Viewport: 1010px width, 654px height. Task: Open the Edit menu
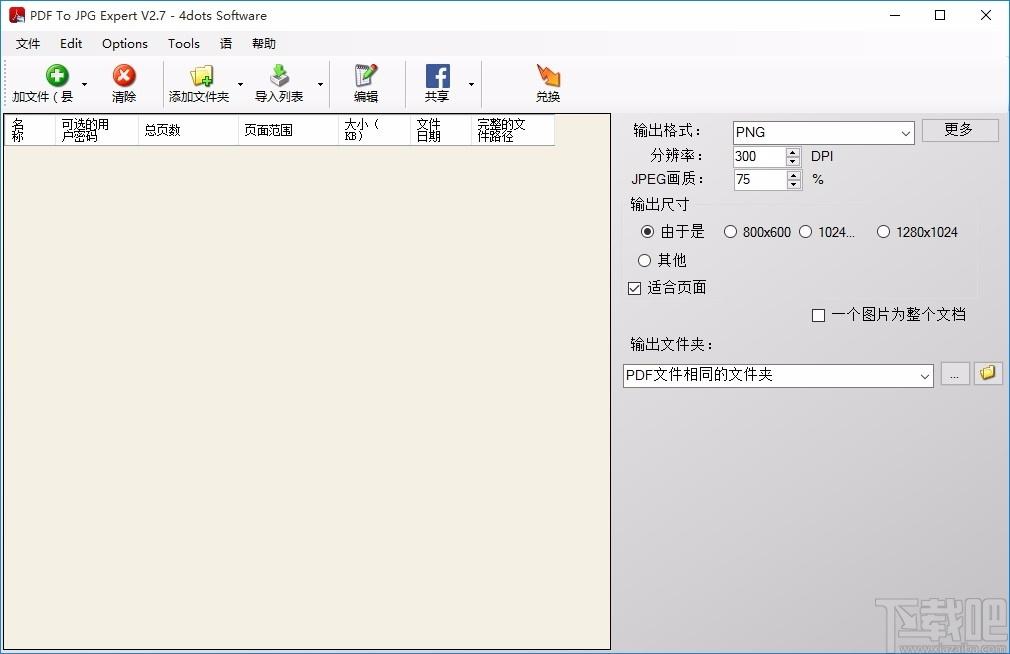coord(71,44)
